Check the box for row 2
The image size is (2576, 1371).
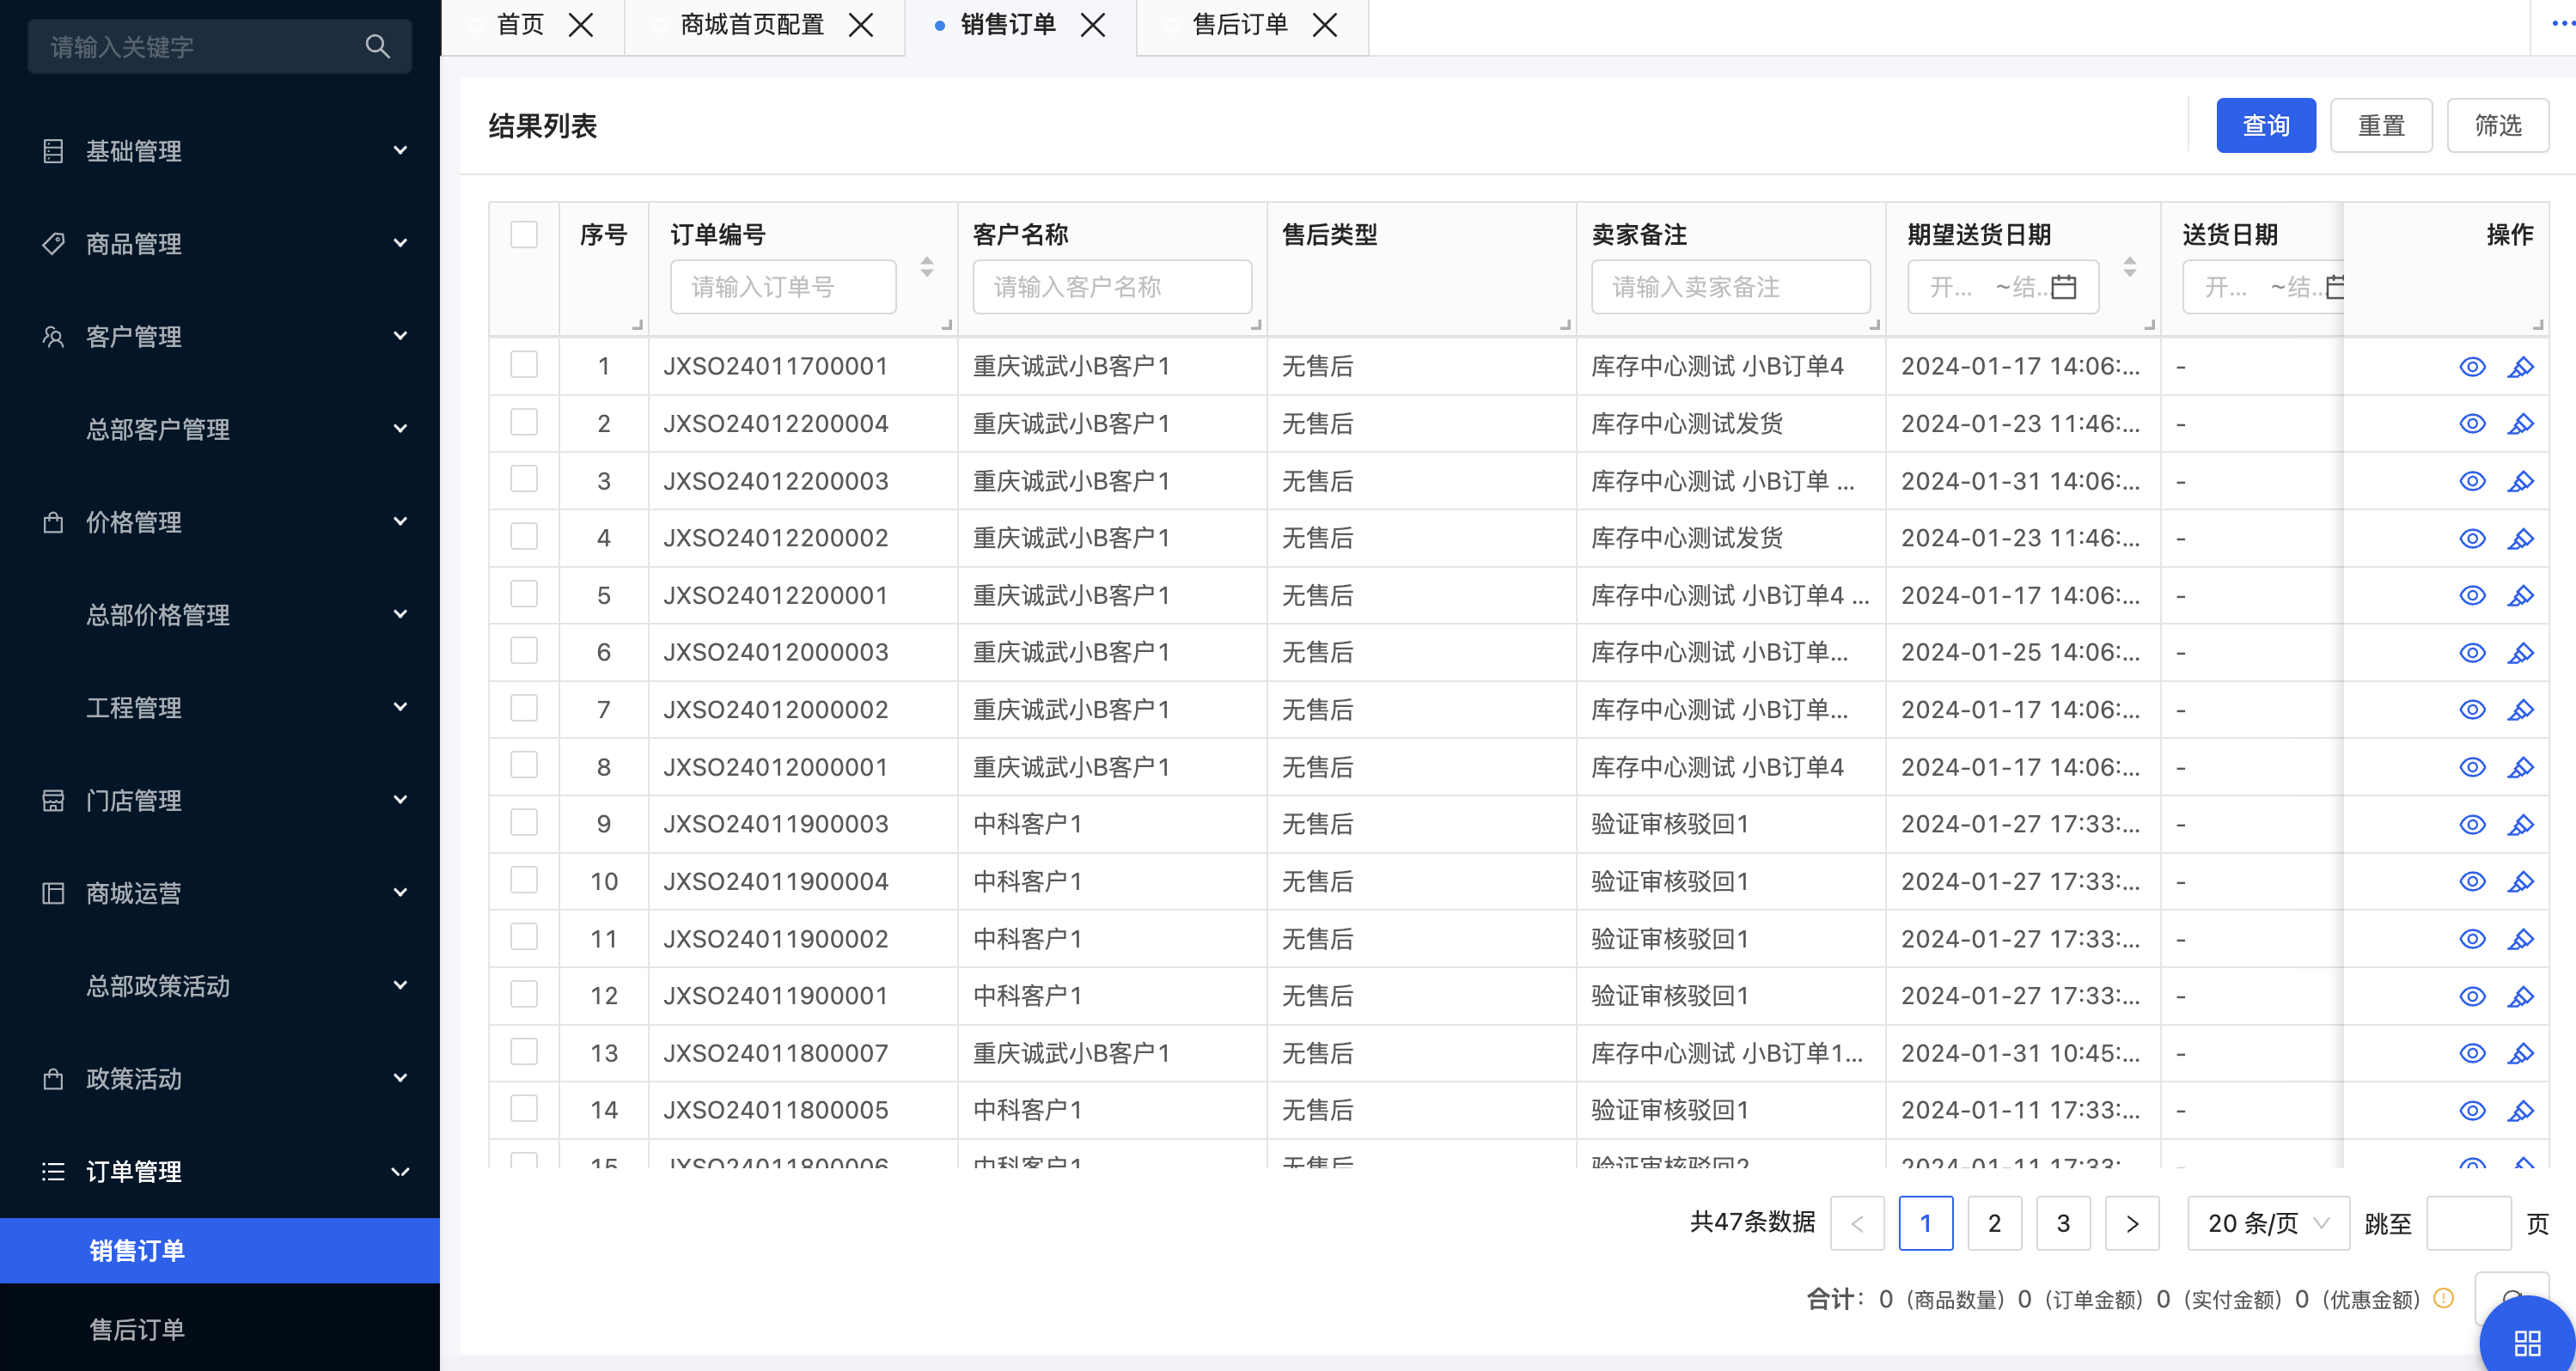(x=524, y=422)
